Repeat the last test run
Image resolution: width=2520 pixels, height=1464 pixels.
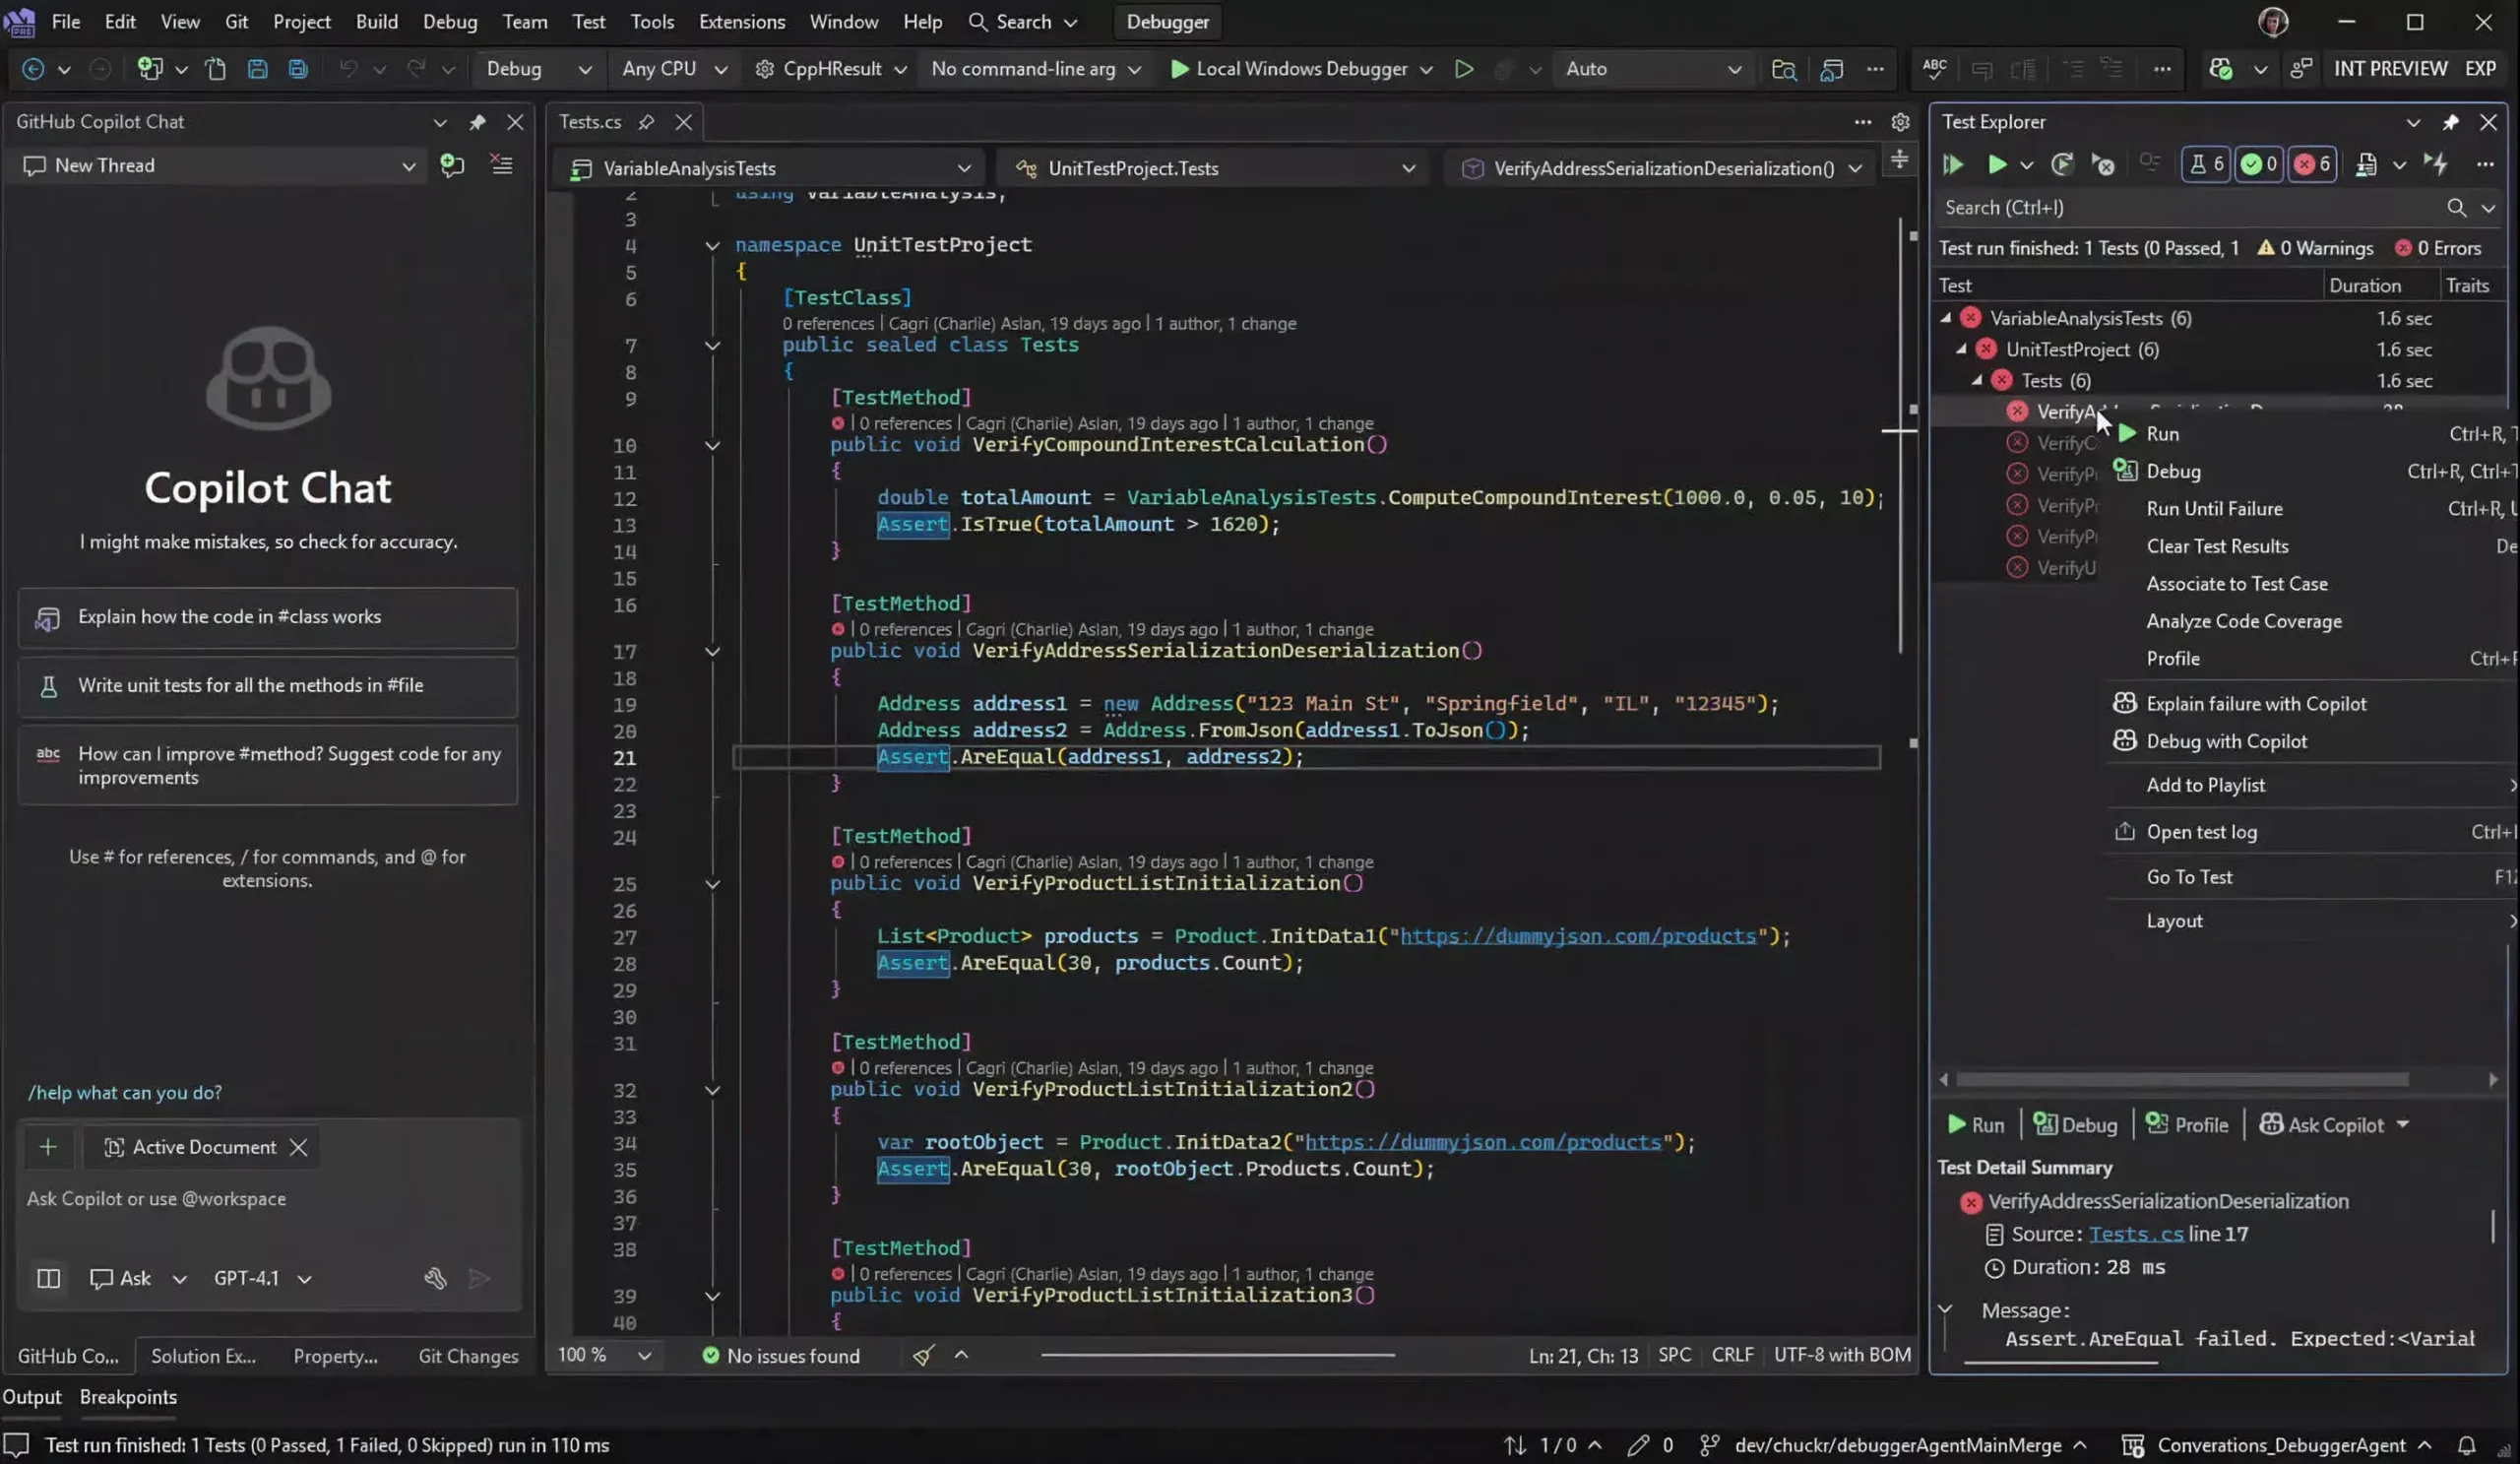(2062, 164)
